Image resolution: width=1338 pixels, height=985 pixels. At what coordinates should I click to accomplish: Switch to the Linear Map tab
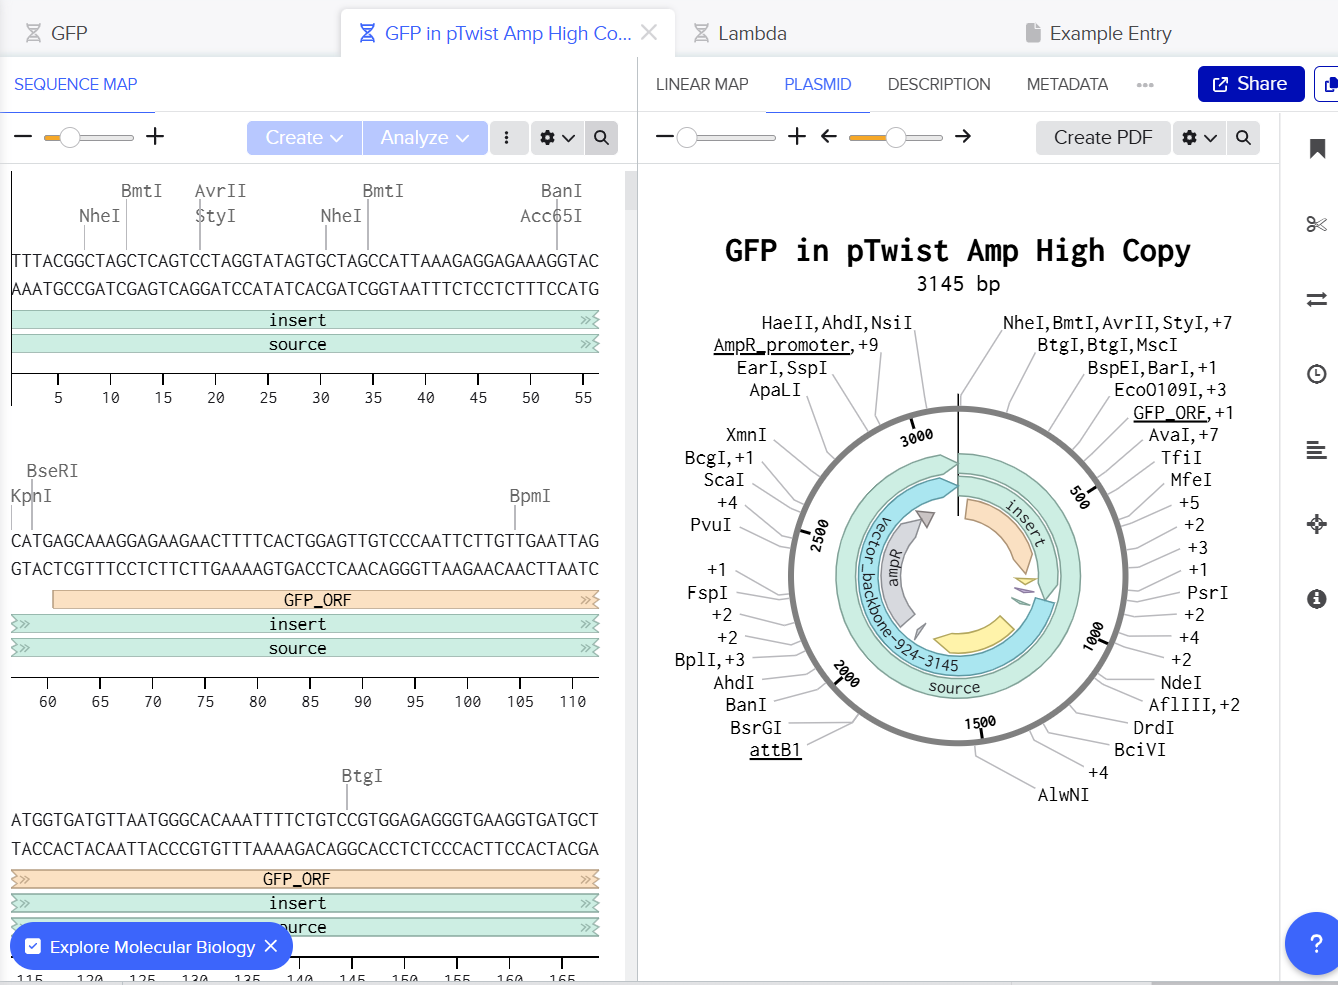click(702, 85)
